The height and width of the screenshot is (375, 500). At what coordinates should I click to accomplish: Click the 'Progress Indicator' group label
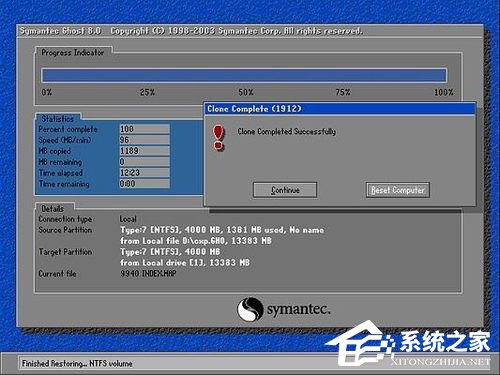[73, 52]
